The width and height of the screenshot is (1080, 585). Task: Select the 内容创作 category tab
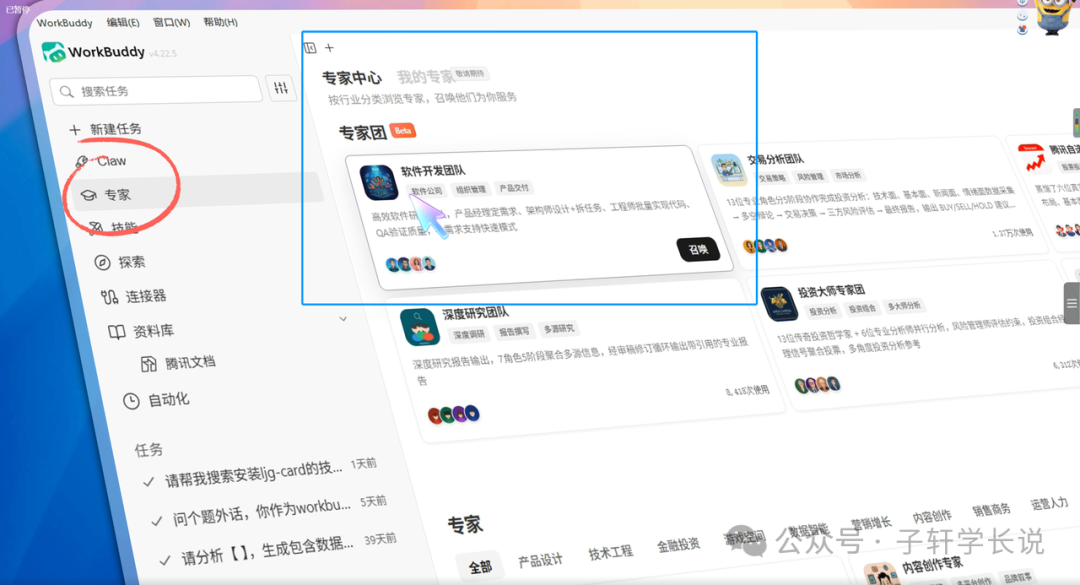(x=932, y=516)
